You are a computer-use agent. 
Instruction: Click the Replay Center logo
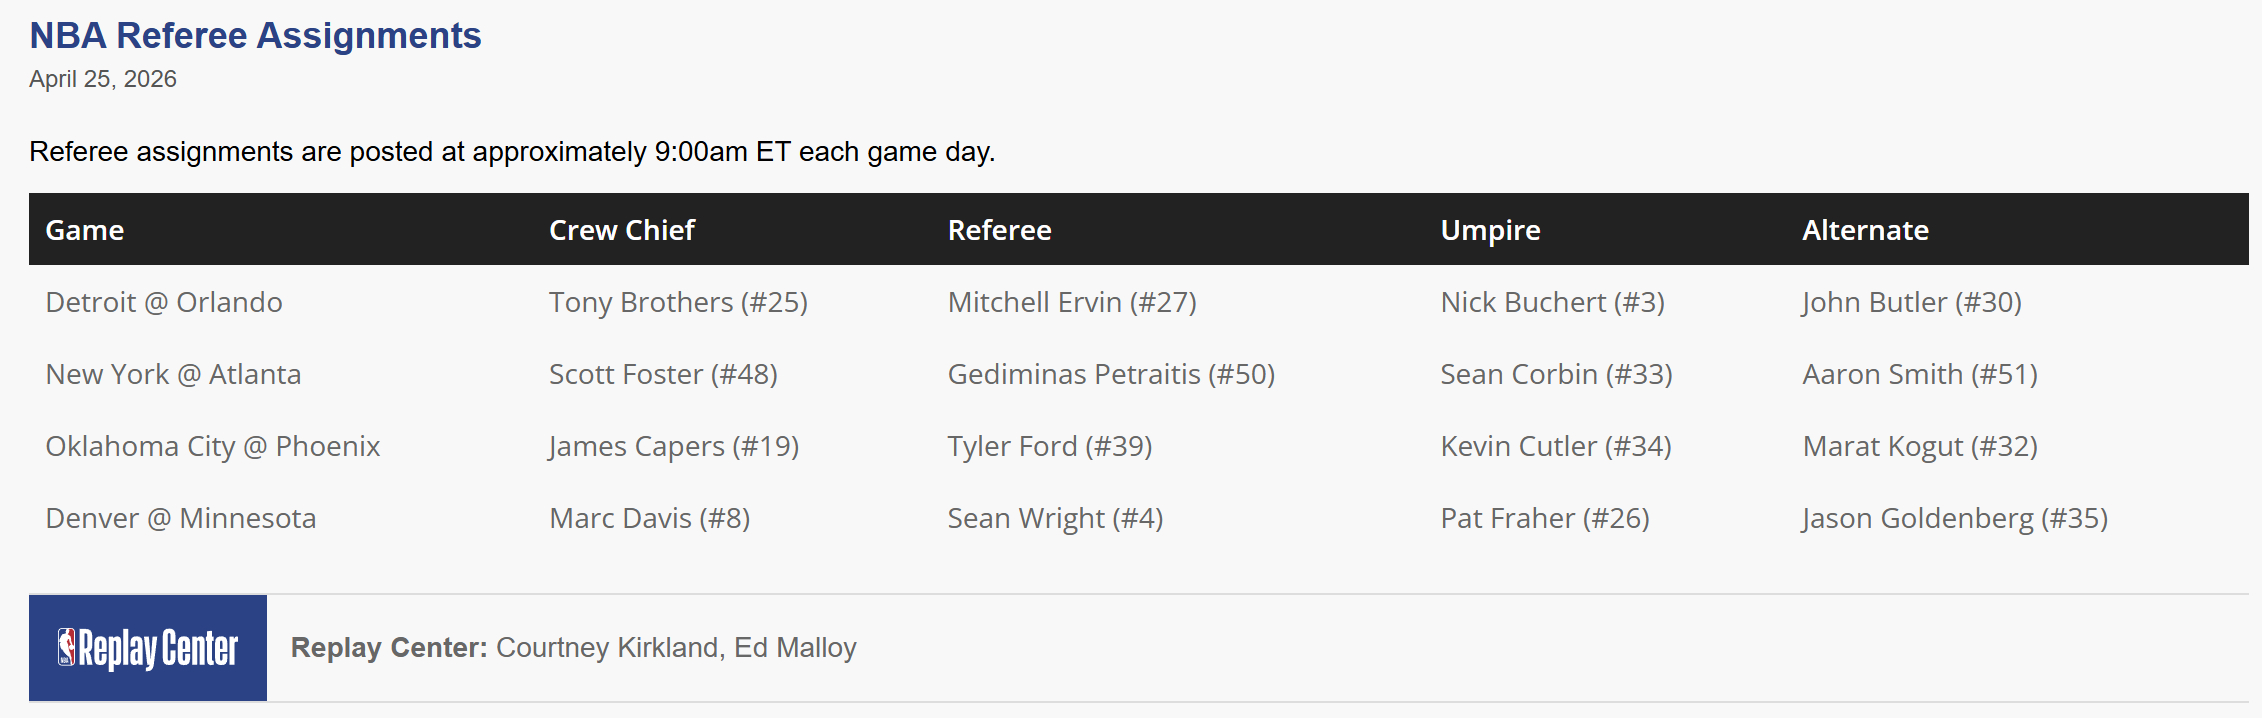pos(148,648)
